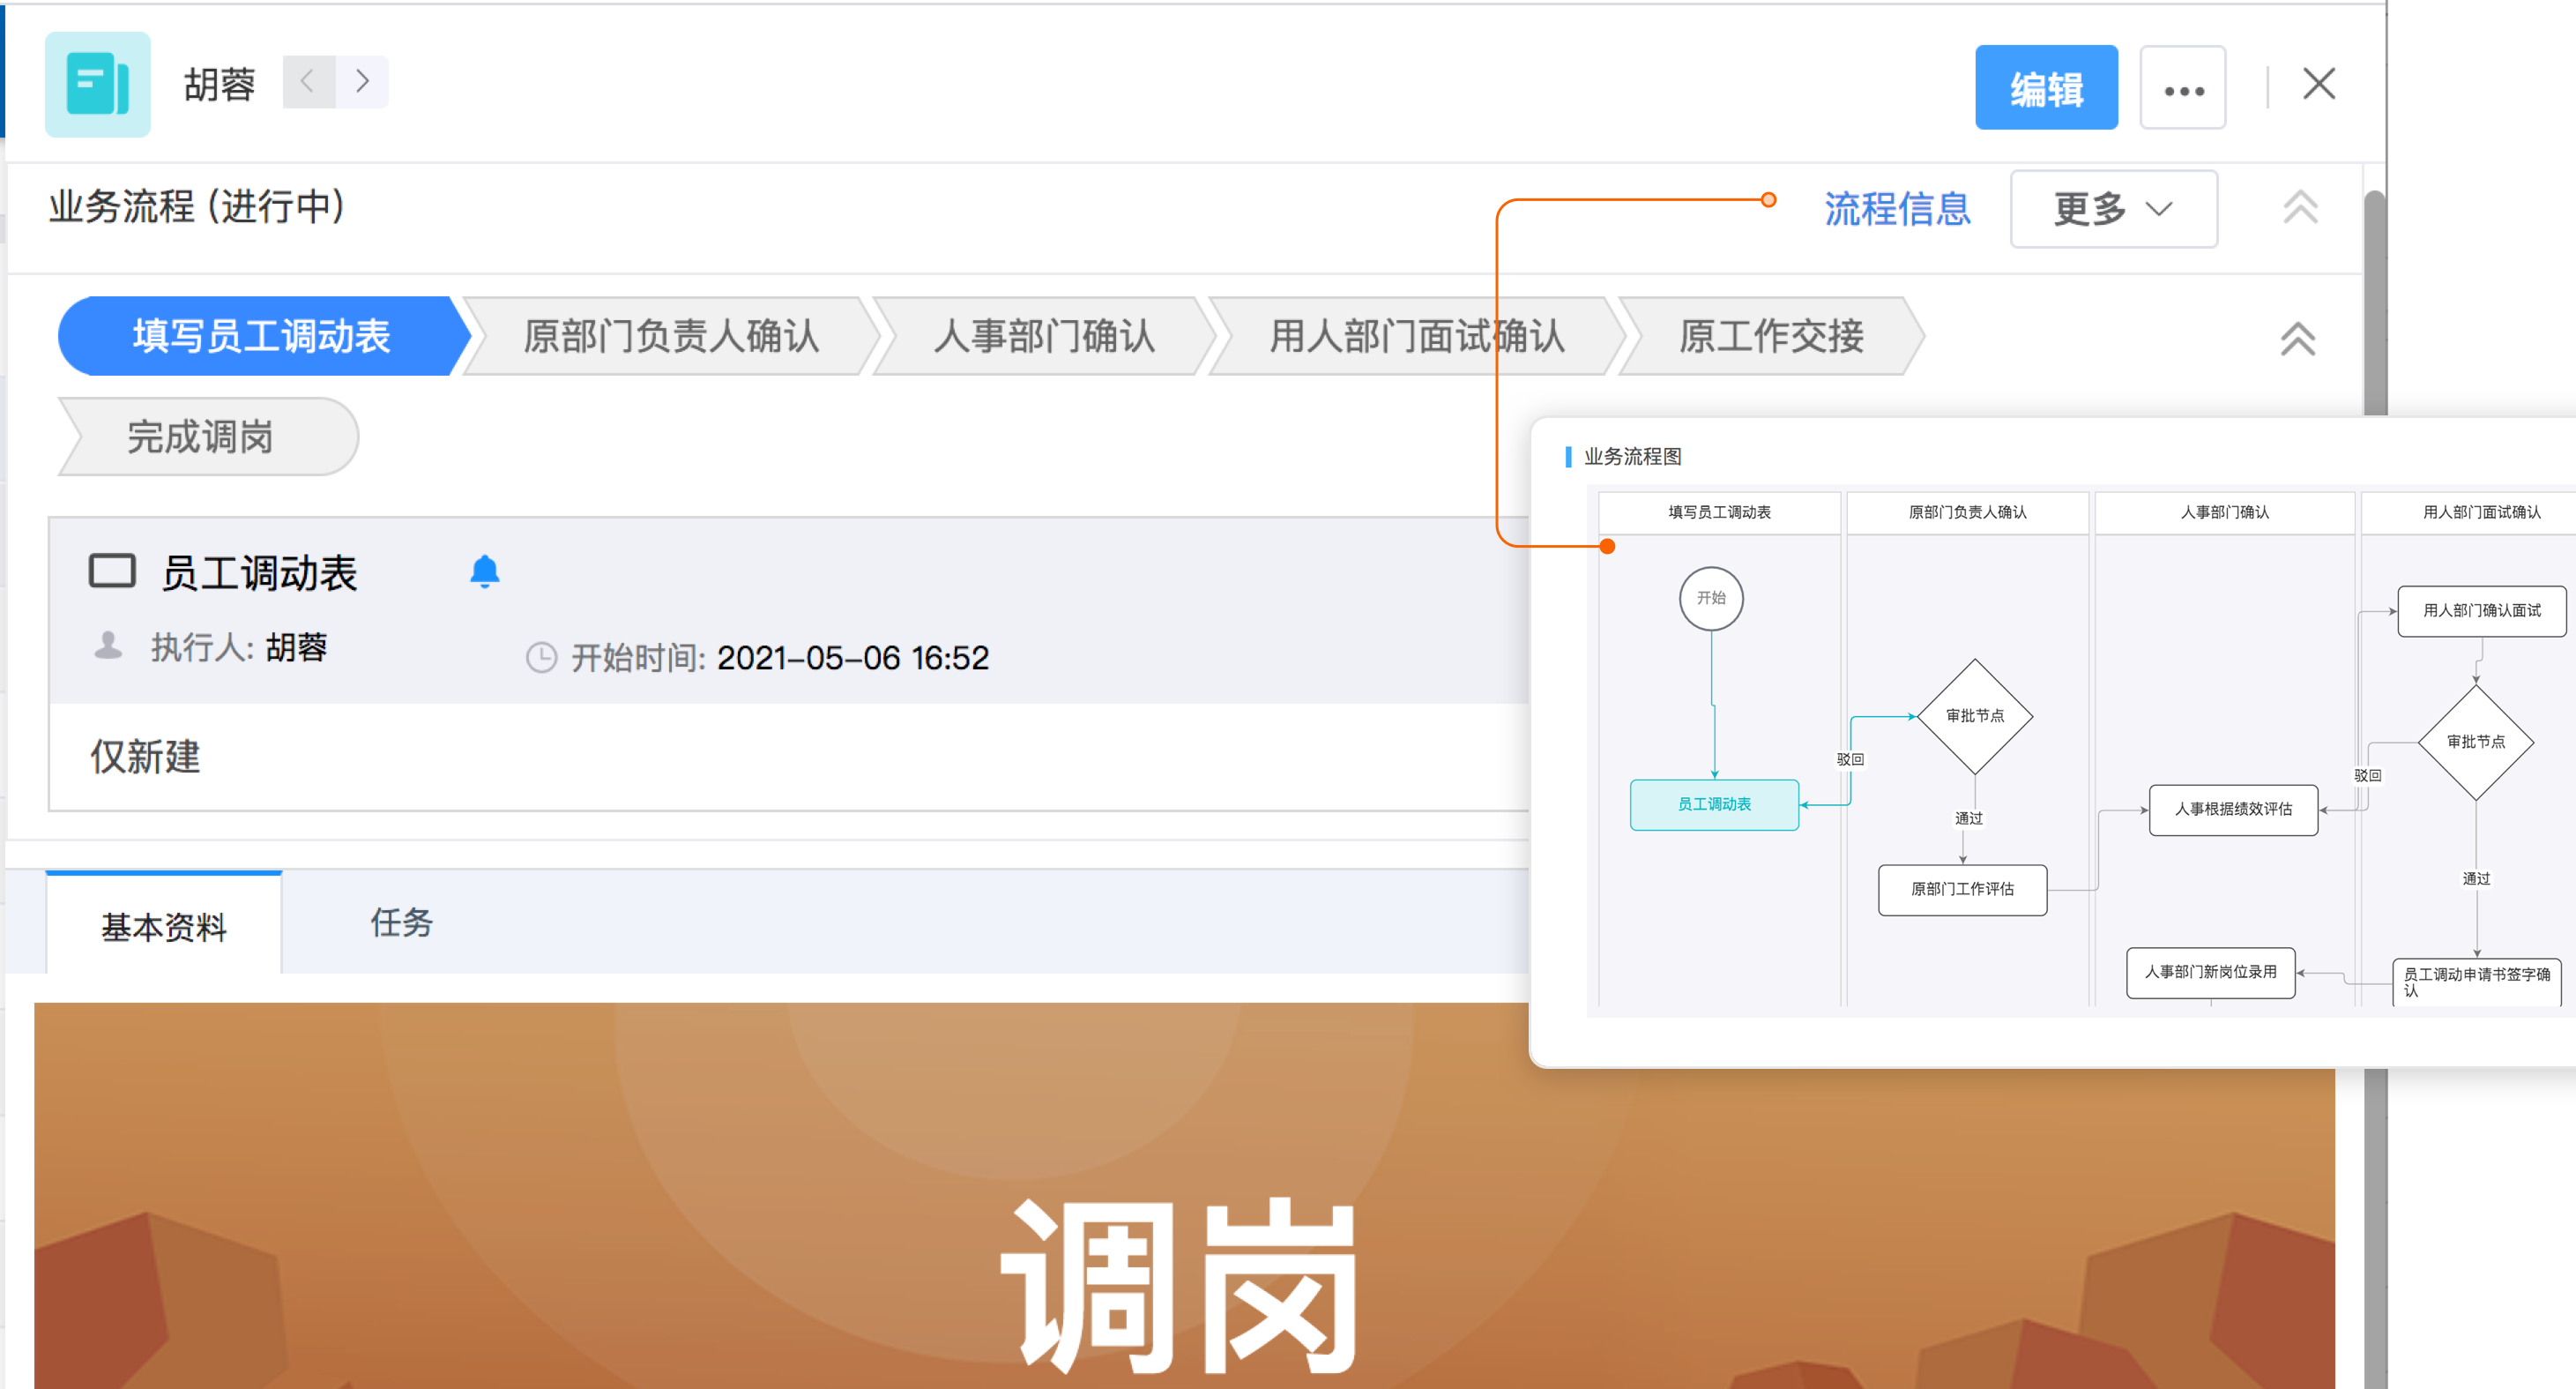Viewport: 2576px width, 1389px height.
Task: Select stage 完成调岗
Action: pyautogui.click(x=207, y=437)
